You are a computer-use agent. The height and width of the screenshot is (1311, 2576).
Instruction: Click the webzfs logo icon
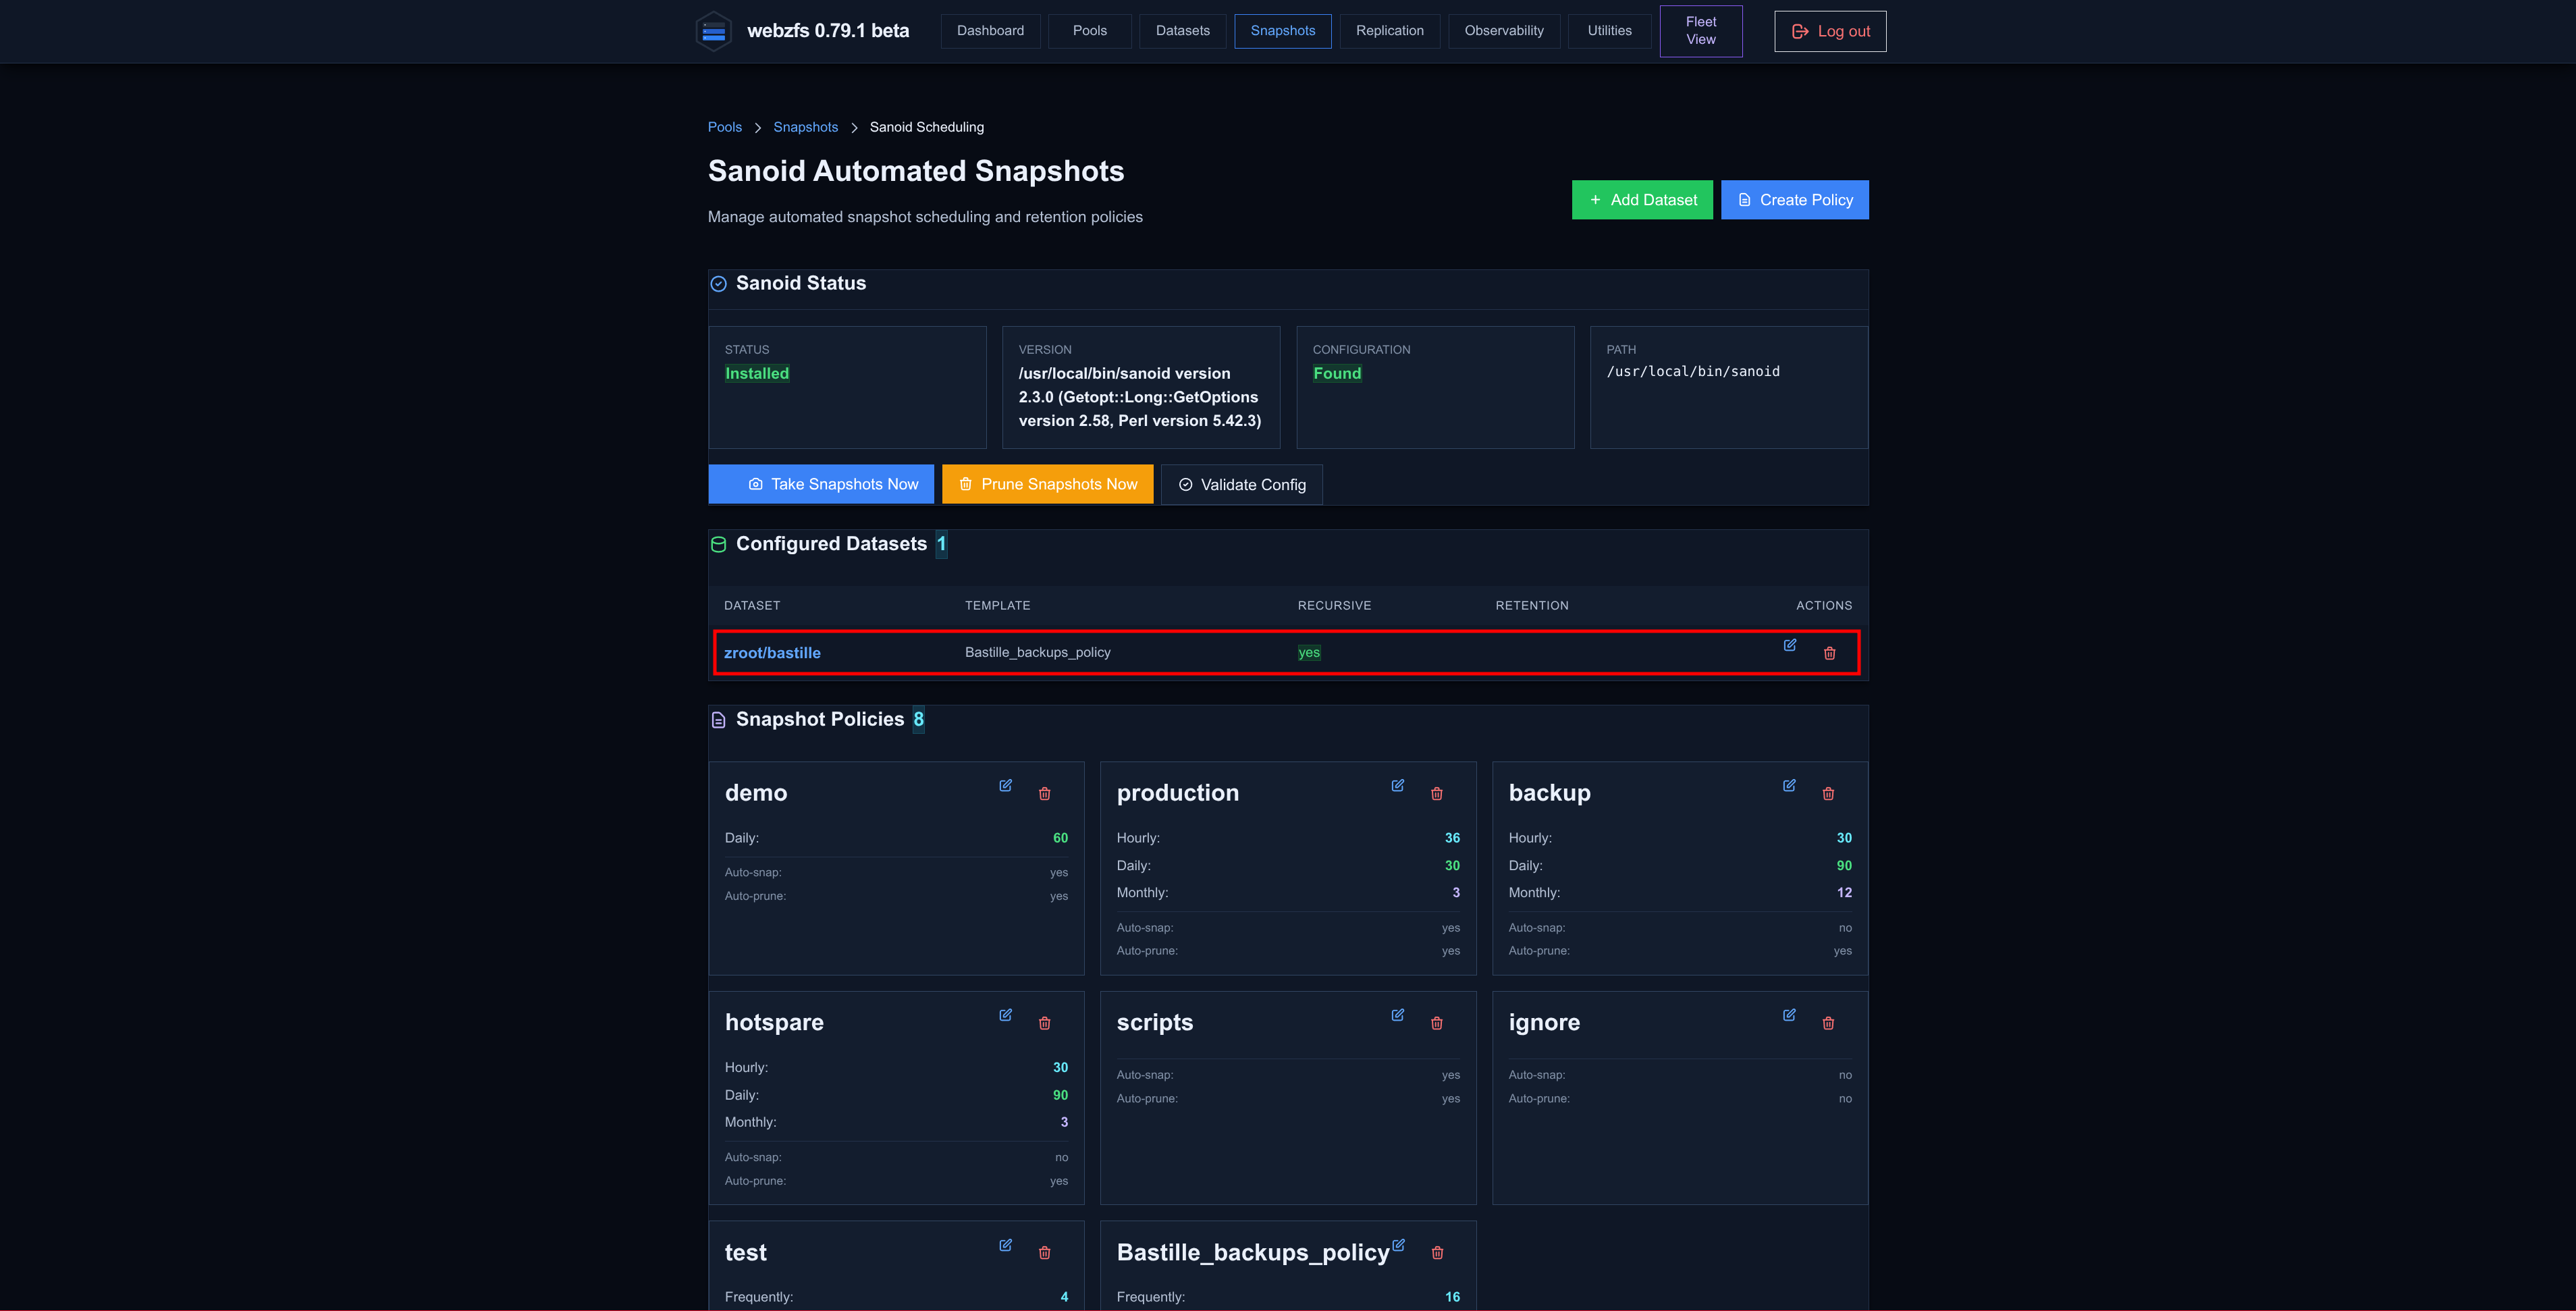pos(713,31)
